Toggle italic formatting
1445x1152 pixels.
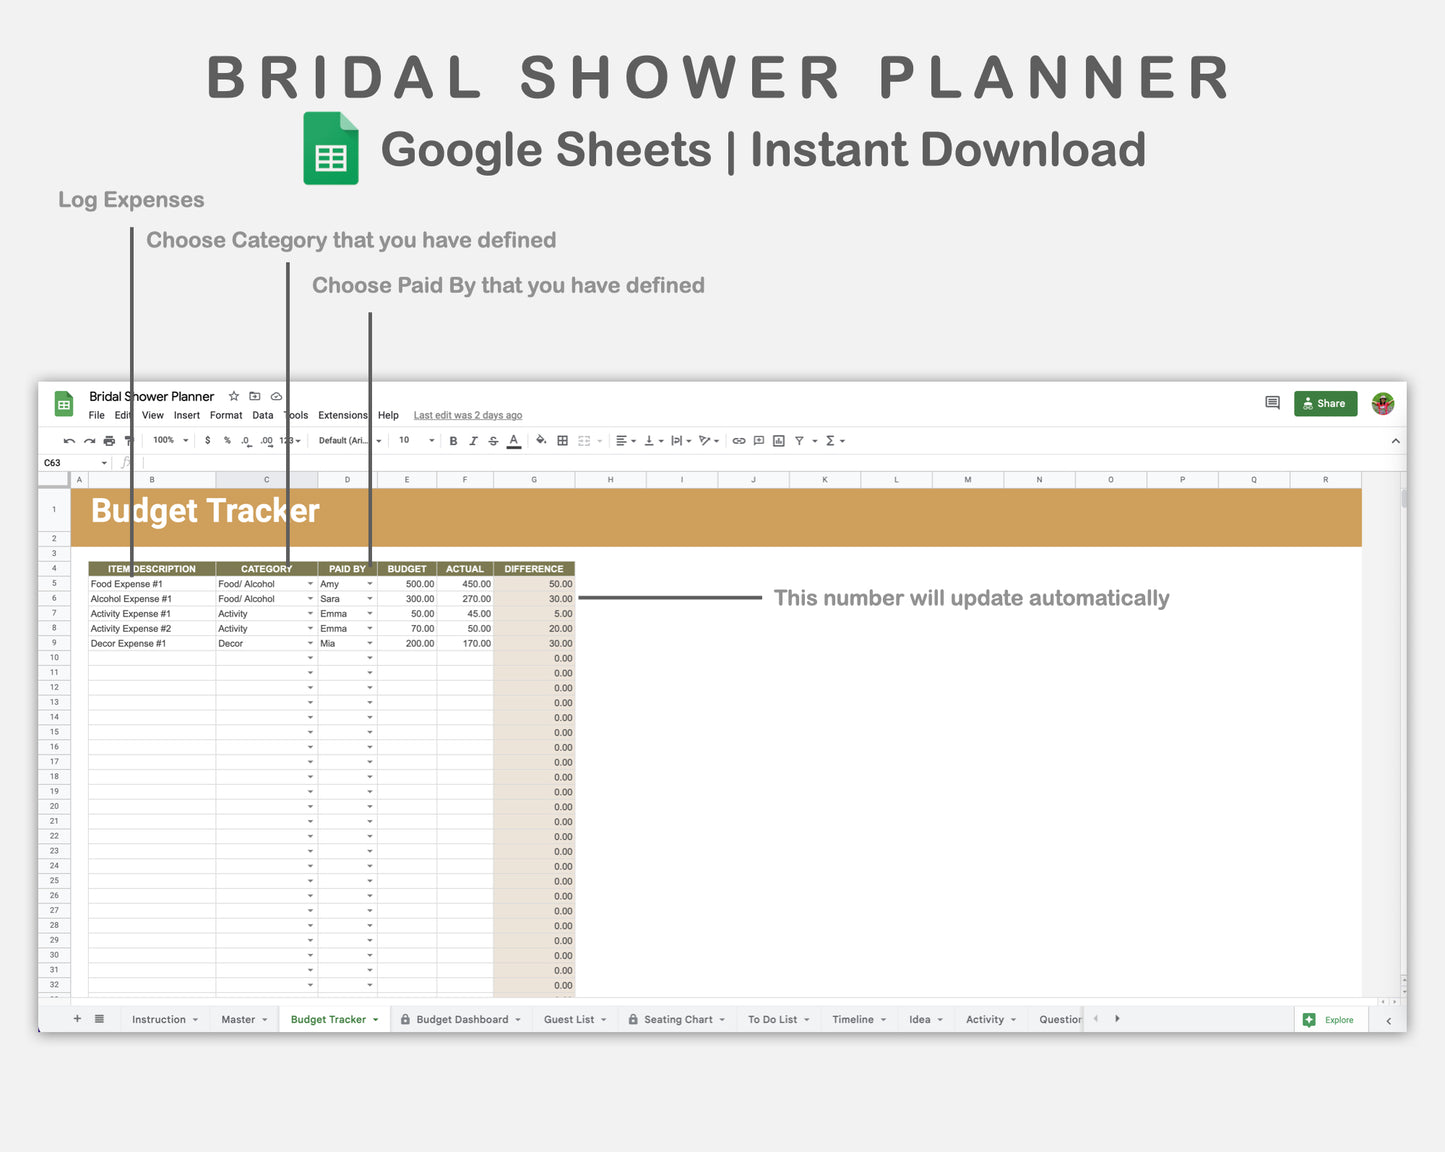click(473, 440)
